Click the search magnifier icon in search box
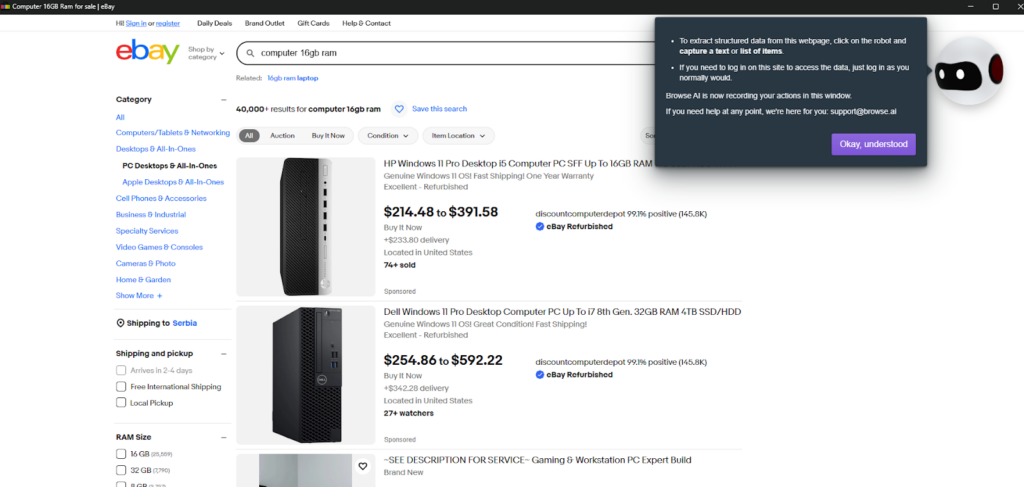This screenshot has width=1024, height=487. click(x=249, y=53)
